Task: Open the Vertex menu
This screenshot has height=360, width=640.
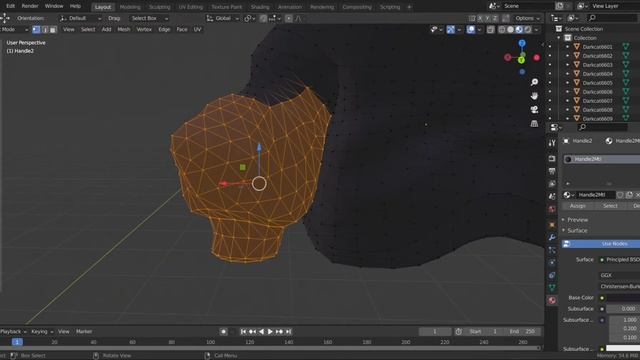Action: [x=144, y=29]
